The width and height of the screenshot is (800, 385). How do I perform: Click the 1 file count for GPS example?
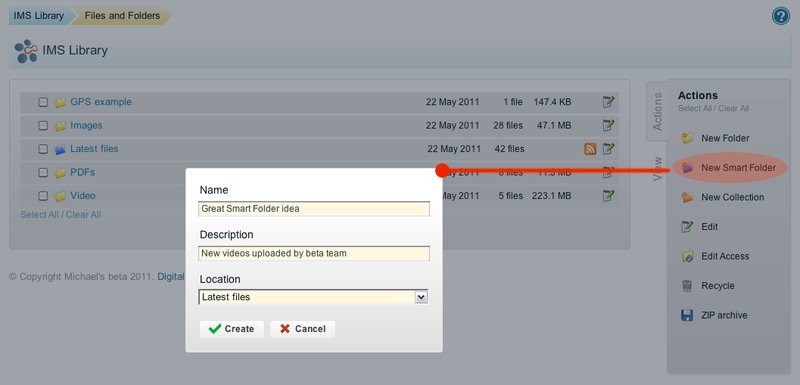513,102
